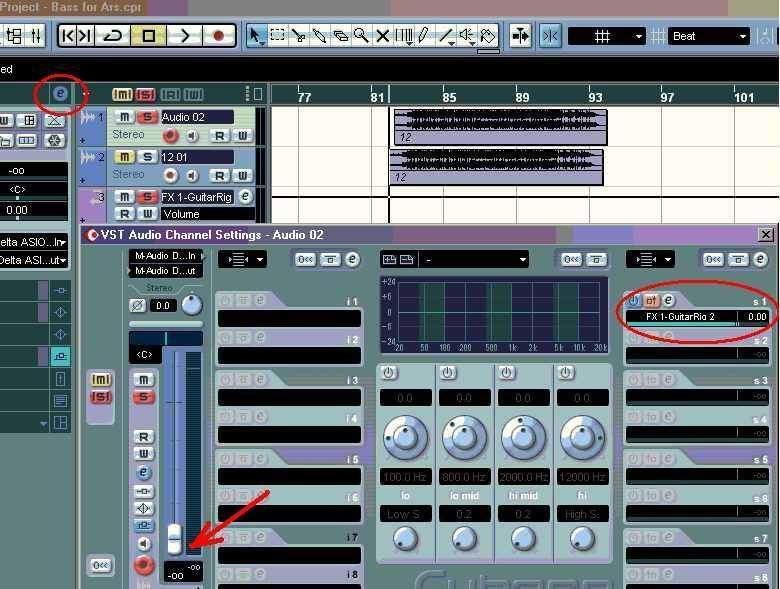Close the VST Audio Channel Settings window
The height and width of the screenshot is (589, 780).
pyautogui.click(x=766, y=234)
